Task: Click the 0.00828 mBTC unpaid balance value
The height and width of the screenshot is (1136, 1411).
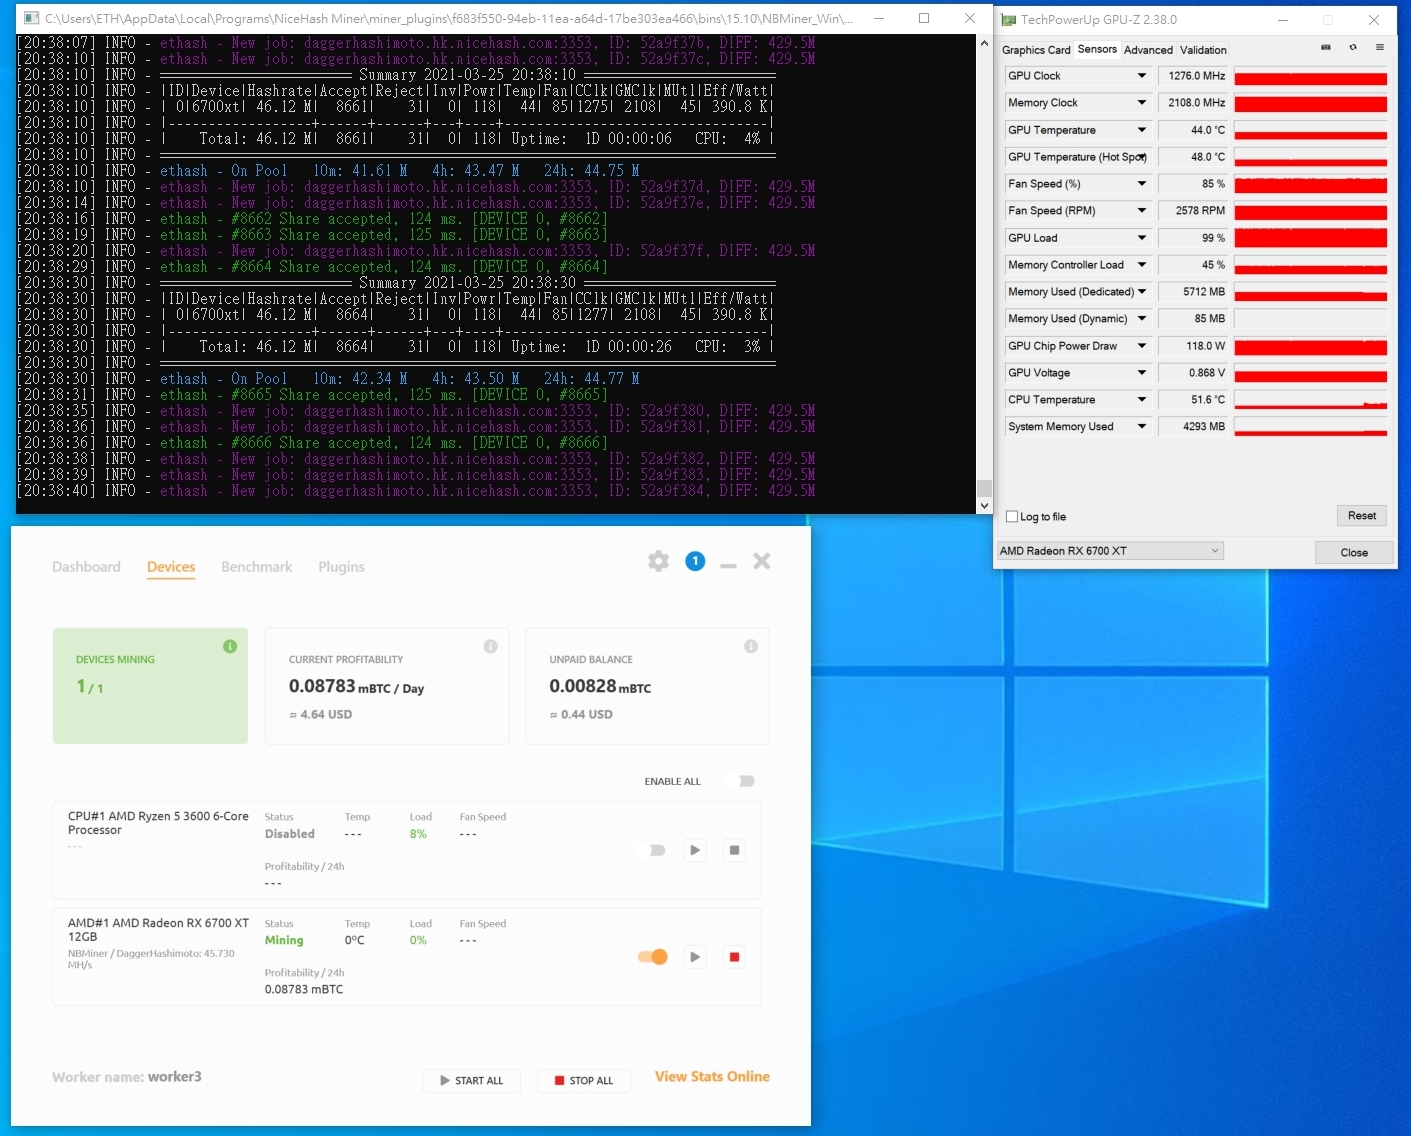Action: 600,687
